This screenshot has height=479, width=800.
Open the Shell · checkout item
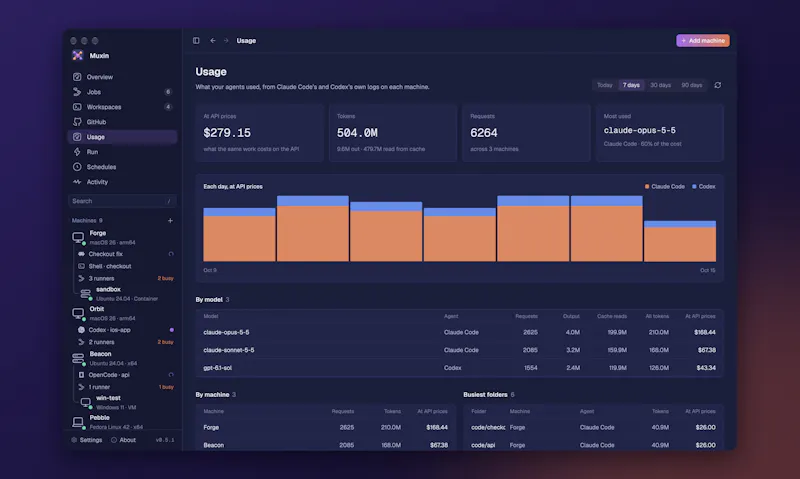pyautogui.click(x=125, y=266)
